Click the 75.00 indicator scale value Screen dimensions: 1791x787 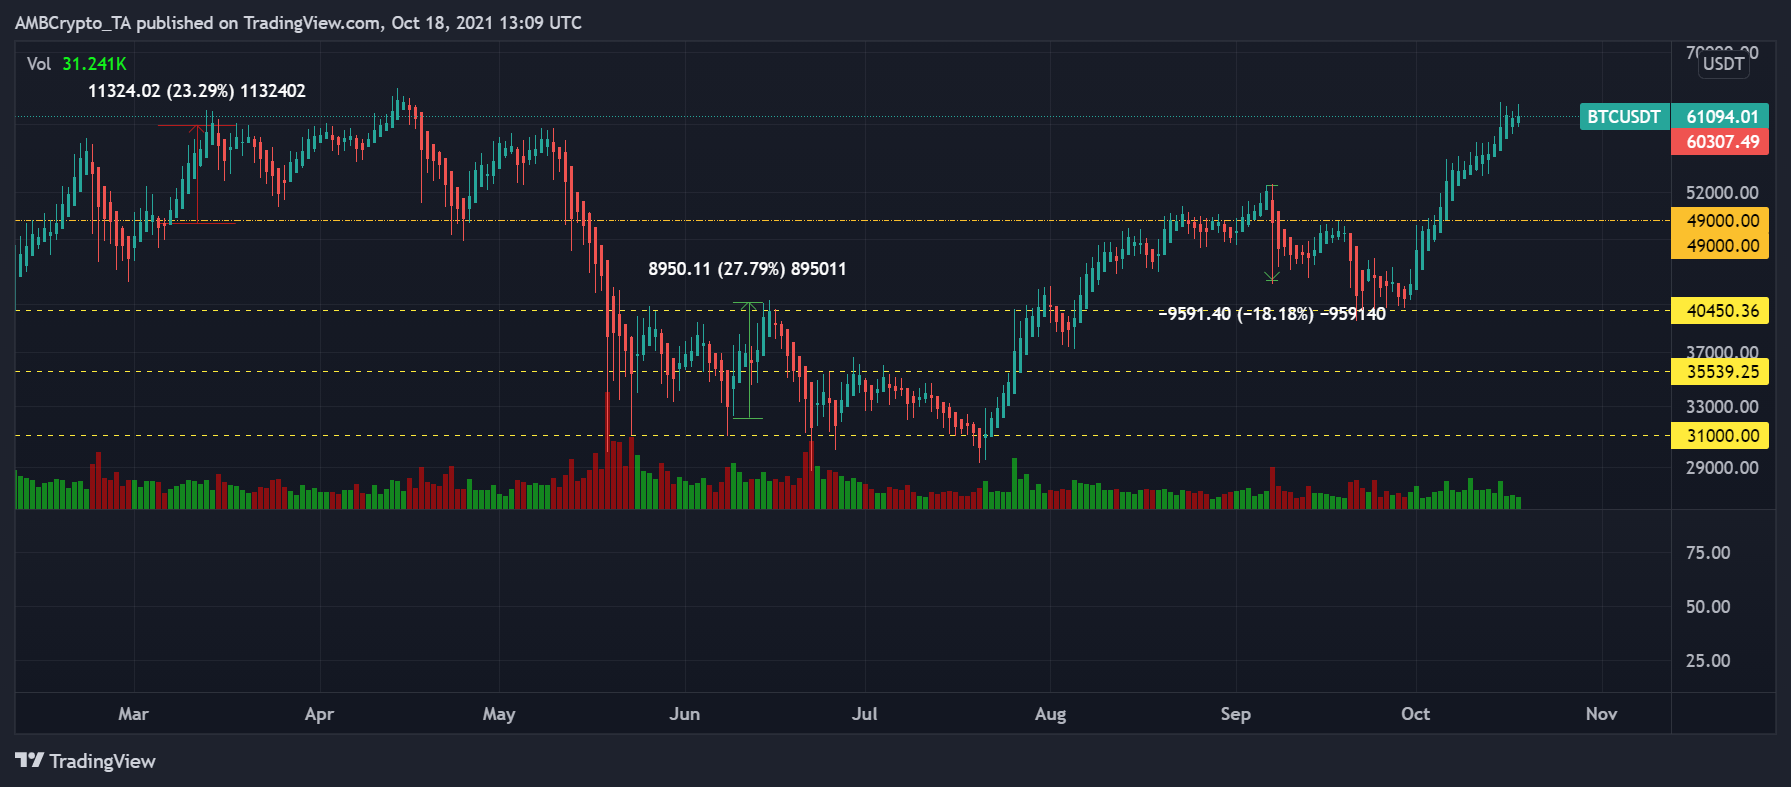point(1708,553)
